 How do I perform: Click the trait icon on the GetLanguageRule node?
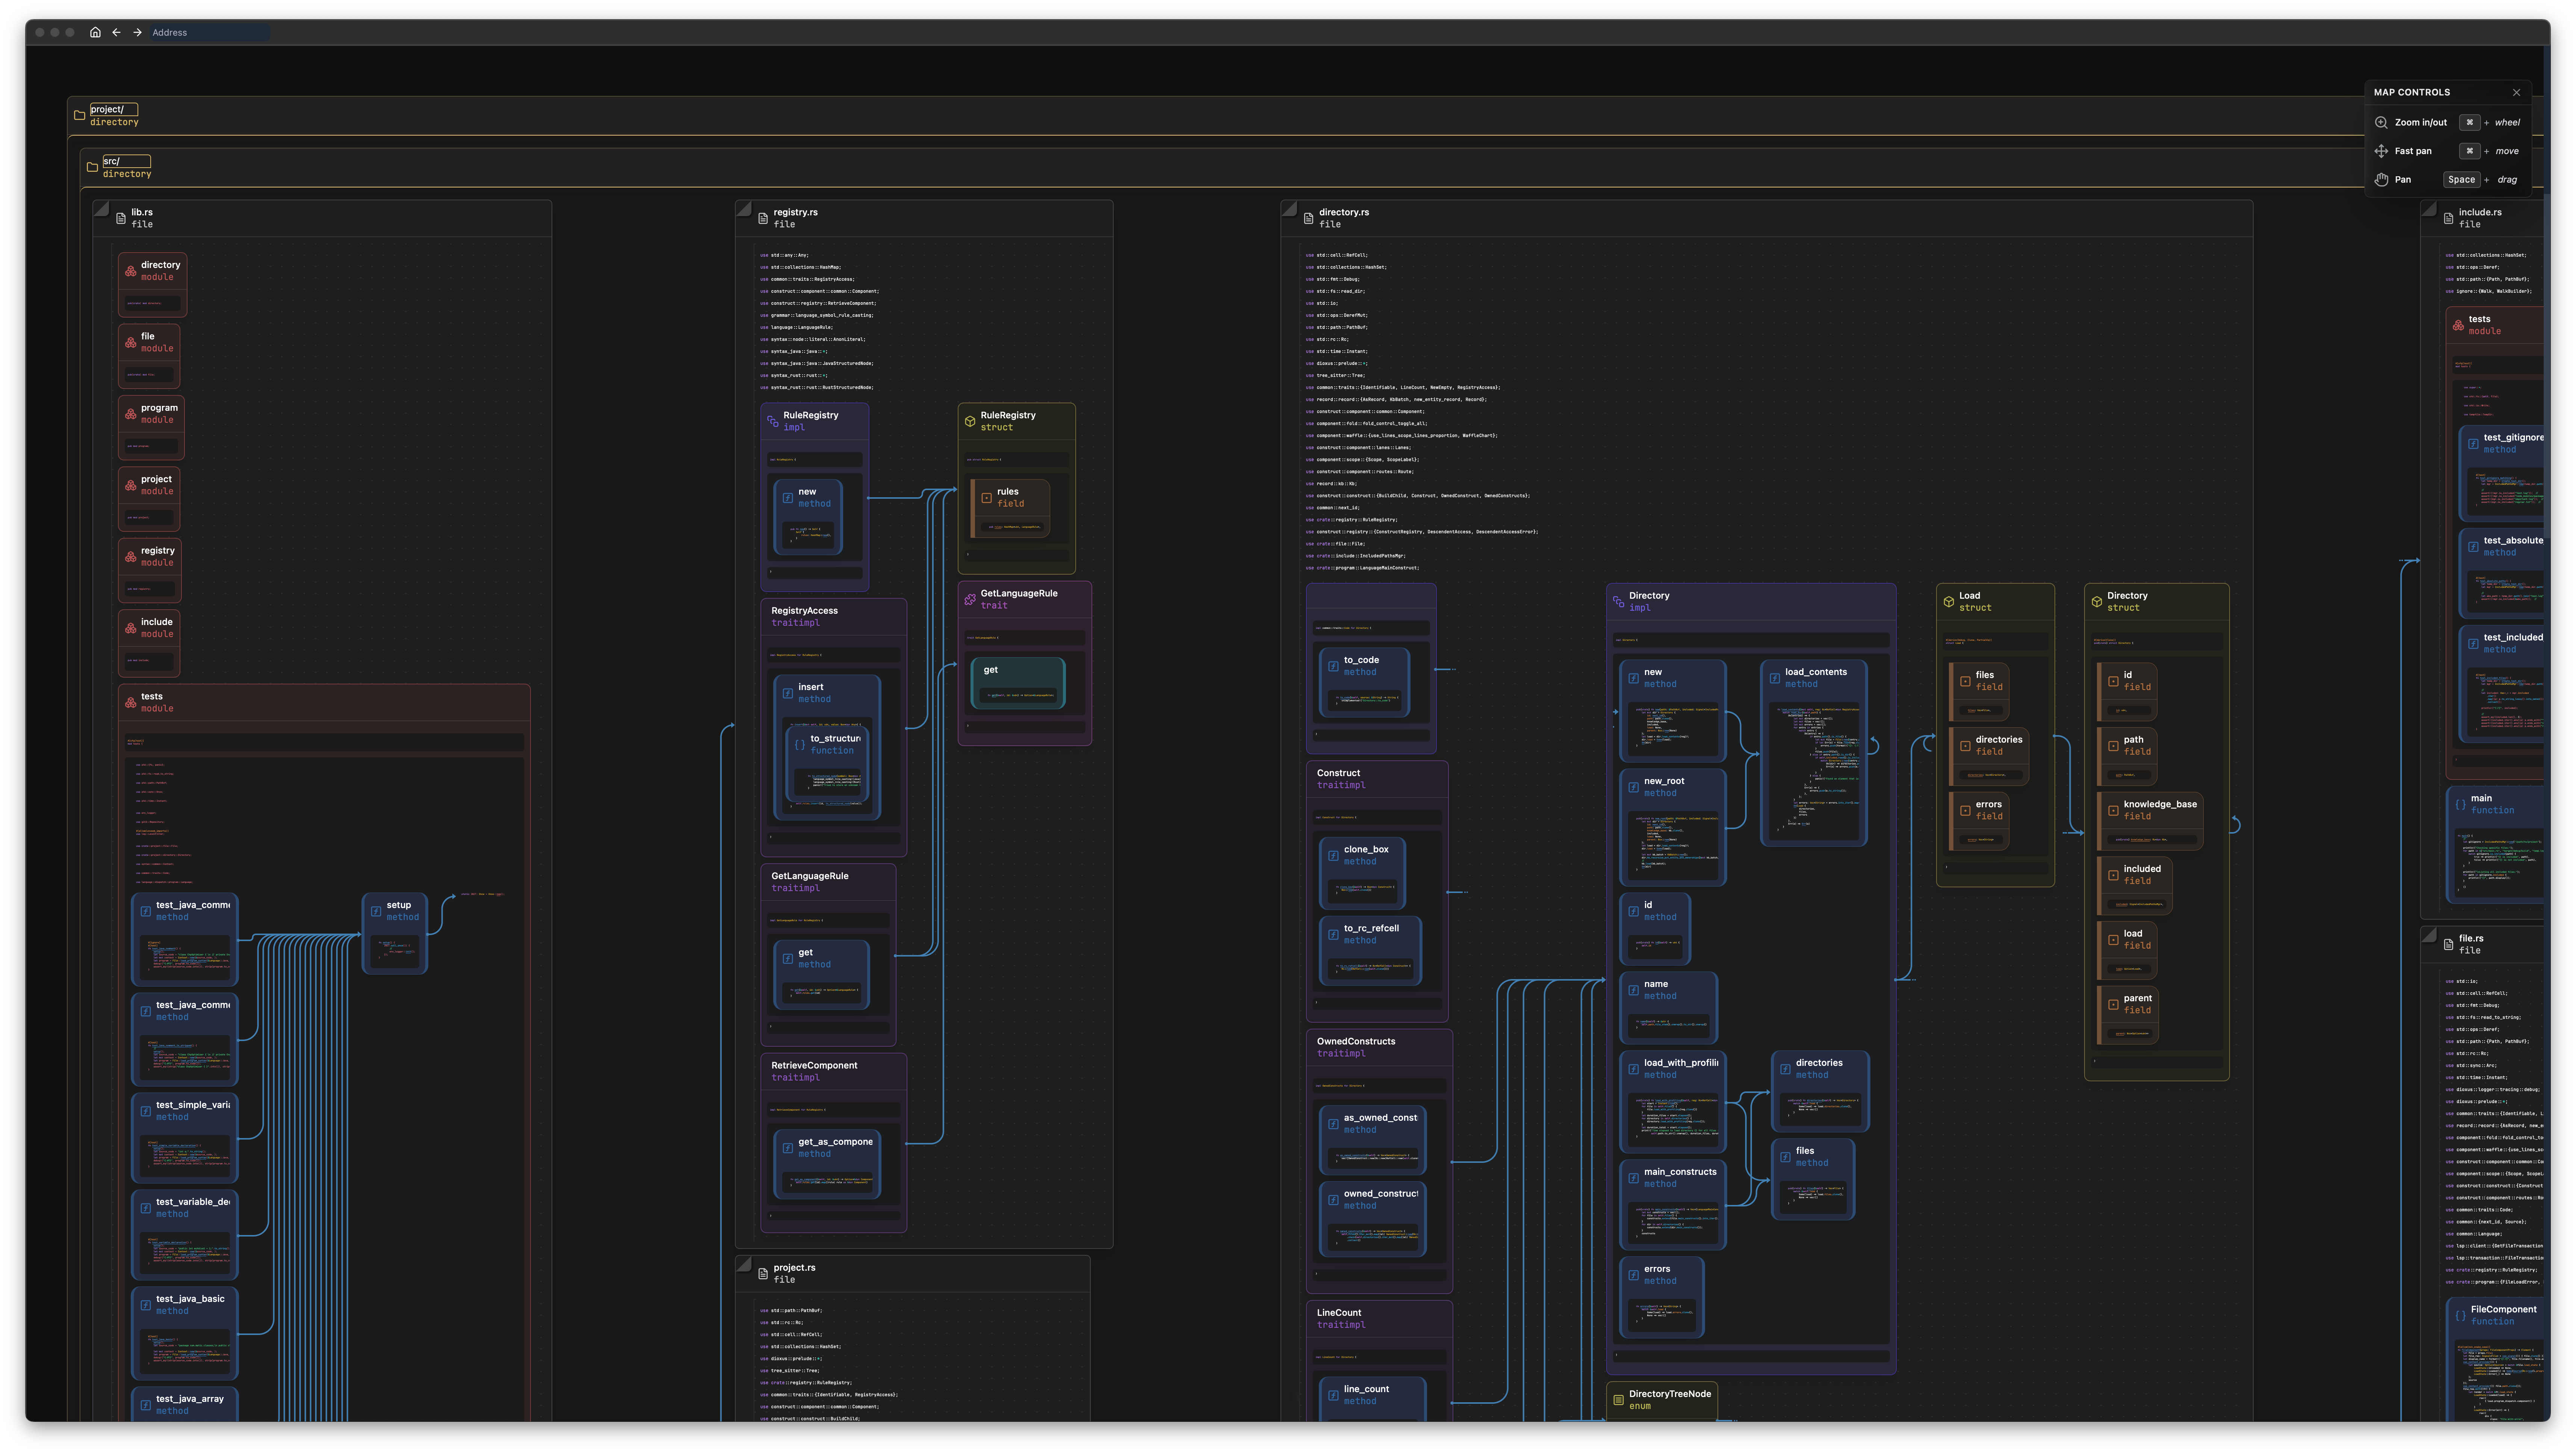click(970, 599)
